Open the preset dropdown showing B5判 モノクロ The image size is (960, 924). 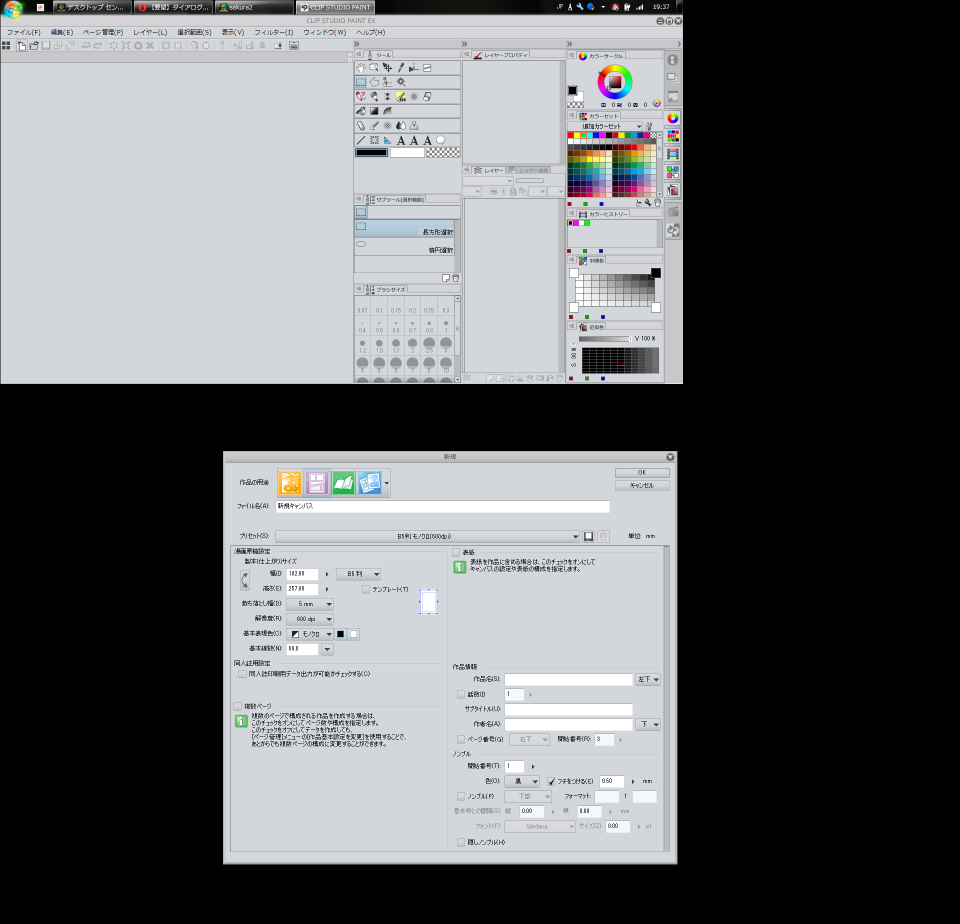click(x=427, y=536)
